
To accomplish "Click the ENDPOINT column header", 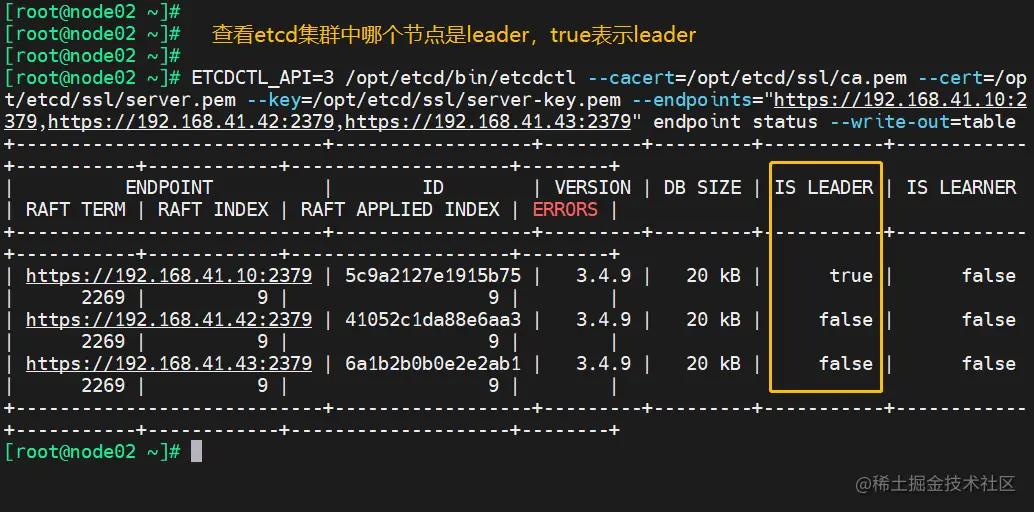I will [x=169, y=188].
